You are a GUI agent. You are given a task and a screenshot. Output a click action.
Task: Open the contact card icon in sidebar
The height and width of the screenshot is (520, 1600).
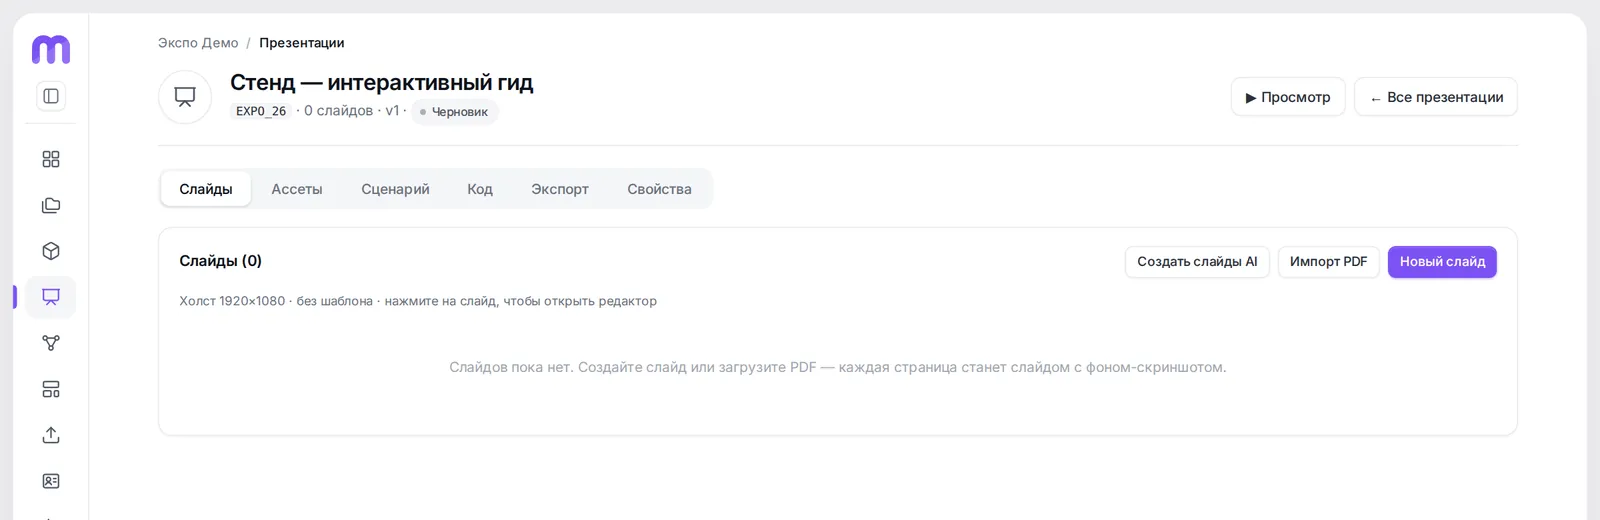[x=51, y=481]
